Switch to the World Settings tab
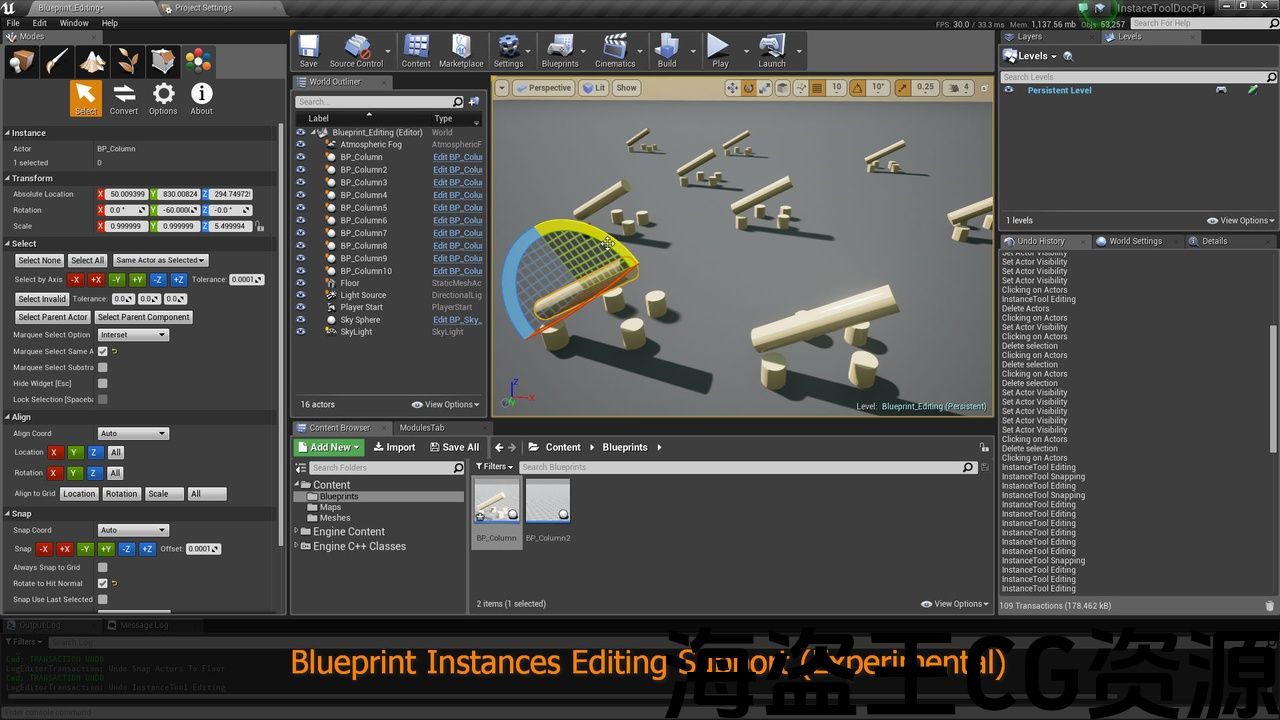This screenshot has height=720, width=1280. pyautogui.click(x=1135, y=241)
